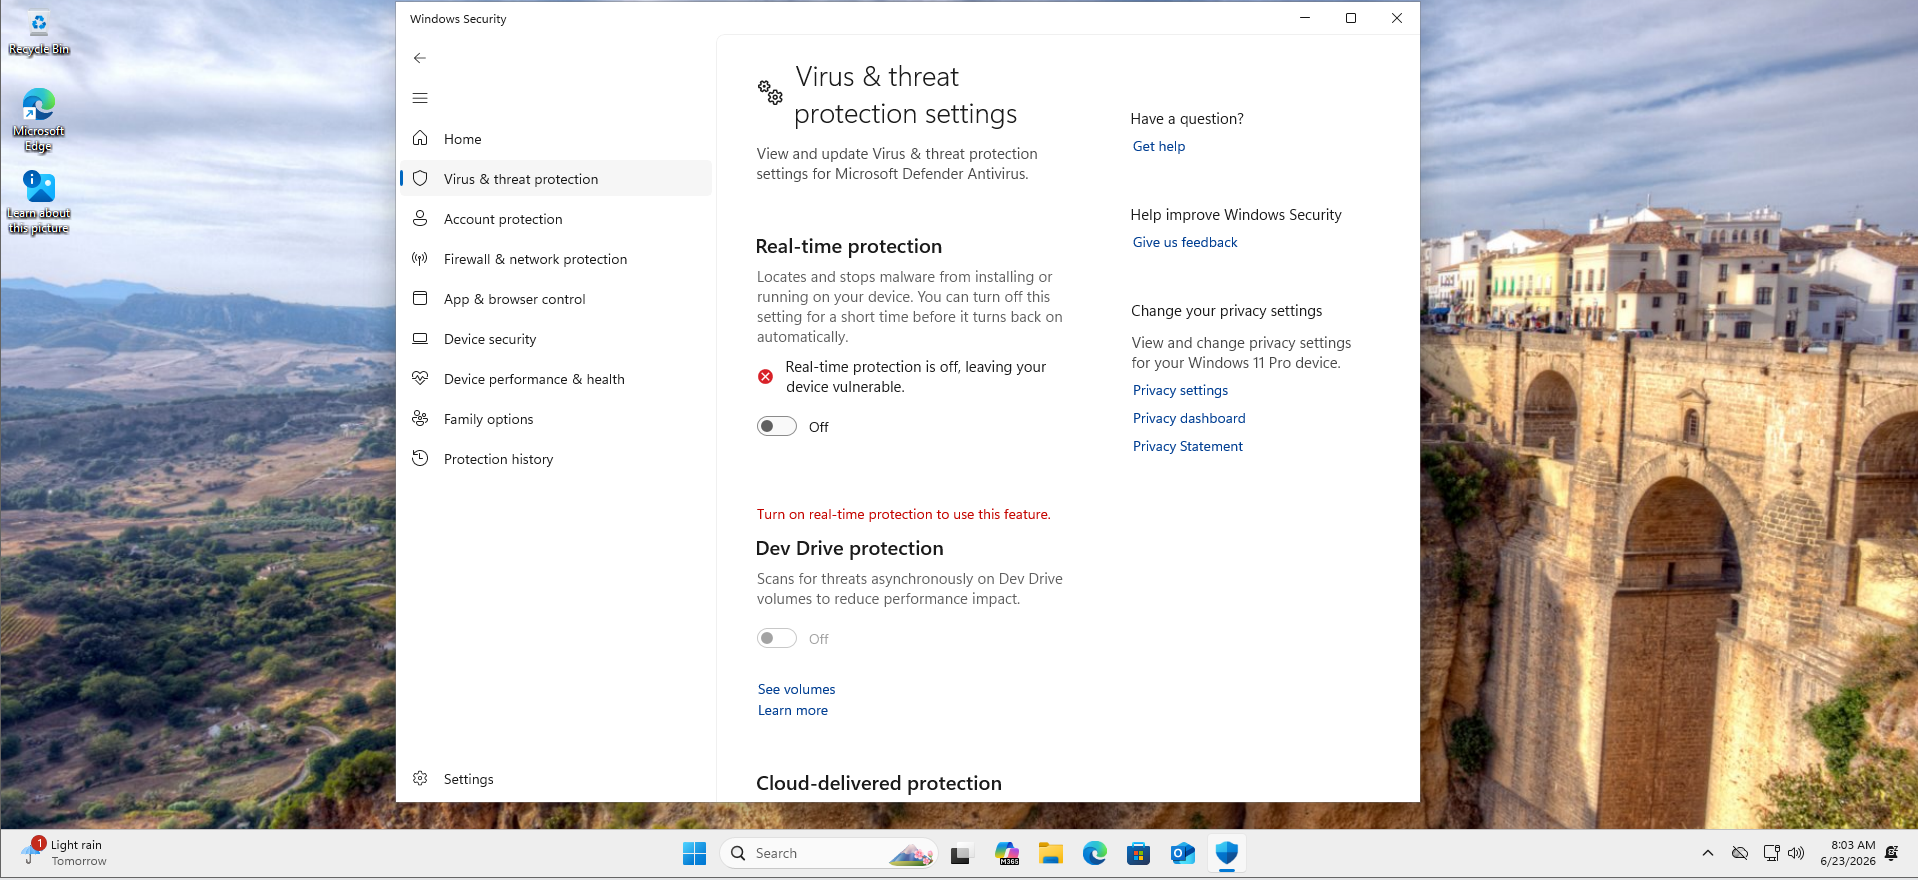Click the shield icon for Virus & threat protection

pyautogui.click(x=420, y=178)
